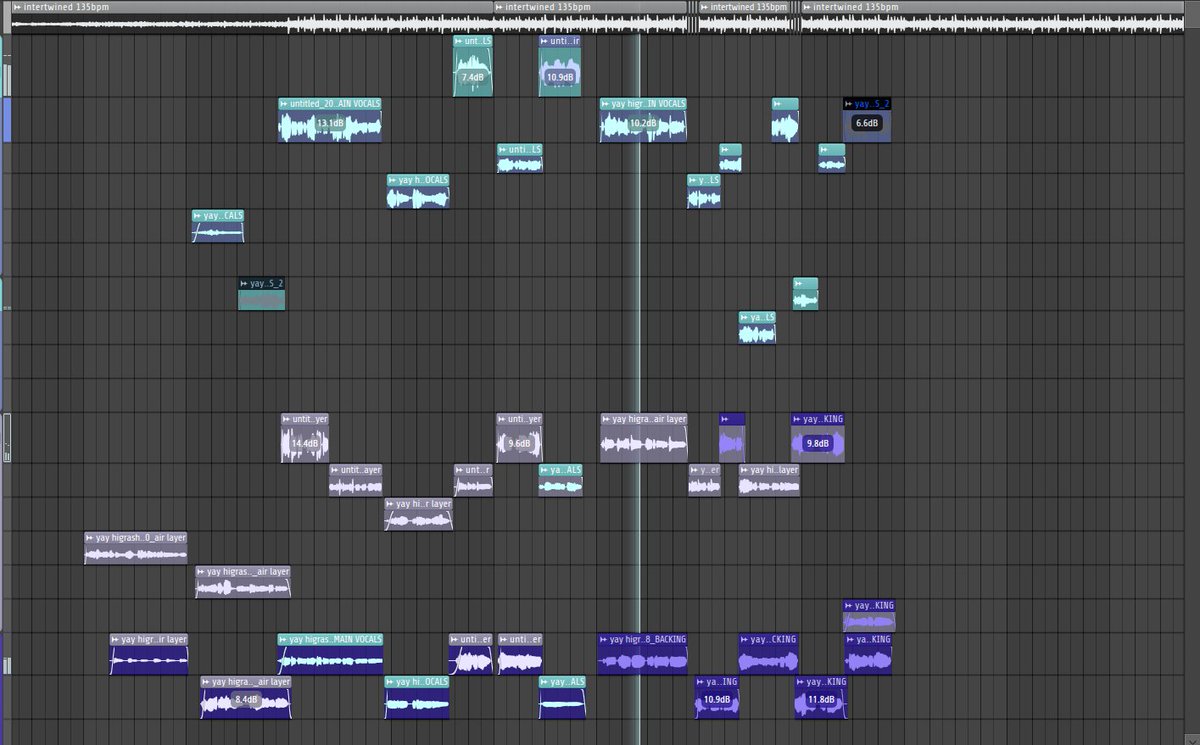Click the 9.8dB gain badge

(818, 443)
